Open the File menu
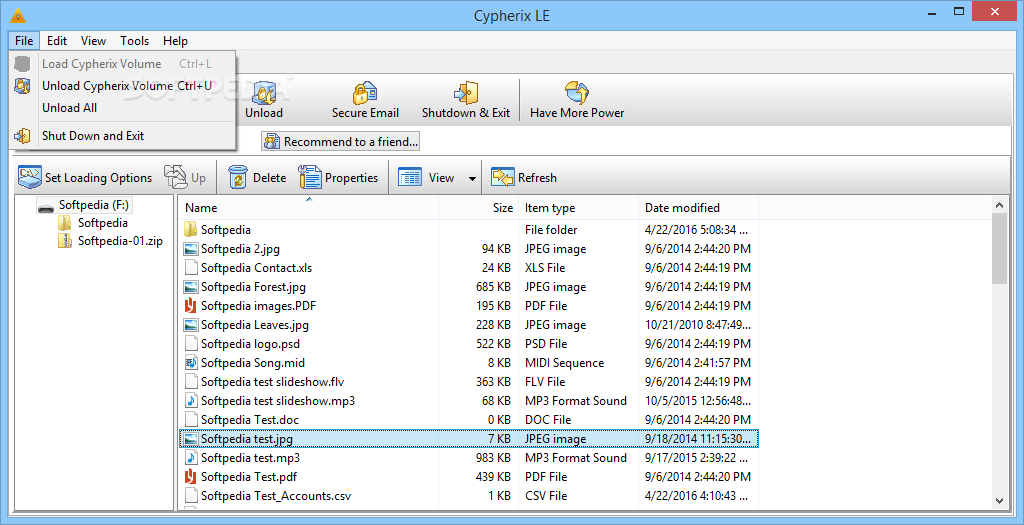Viewport: 1024px width, 525px height. point(24,40)
